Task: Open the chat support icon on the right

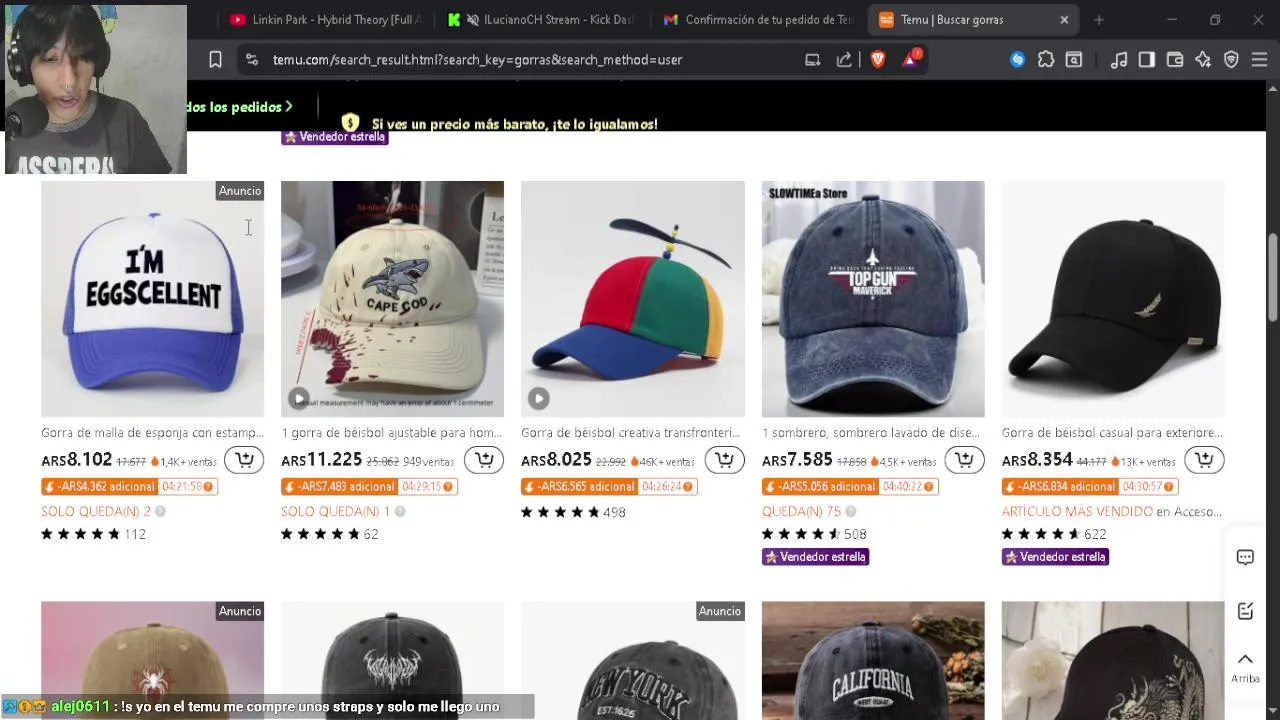Action: click(x=1245, y=558)
